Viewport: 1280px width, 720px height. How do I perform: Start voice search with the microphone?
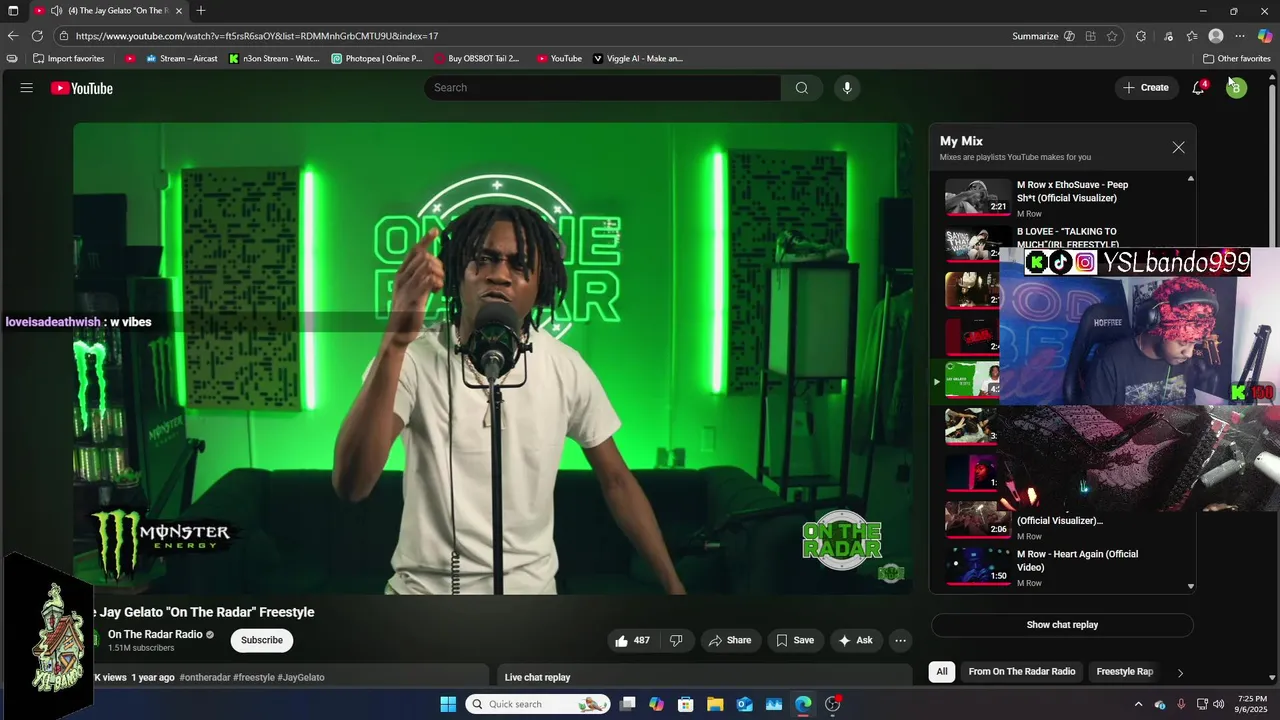point(847,88)
